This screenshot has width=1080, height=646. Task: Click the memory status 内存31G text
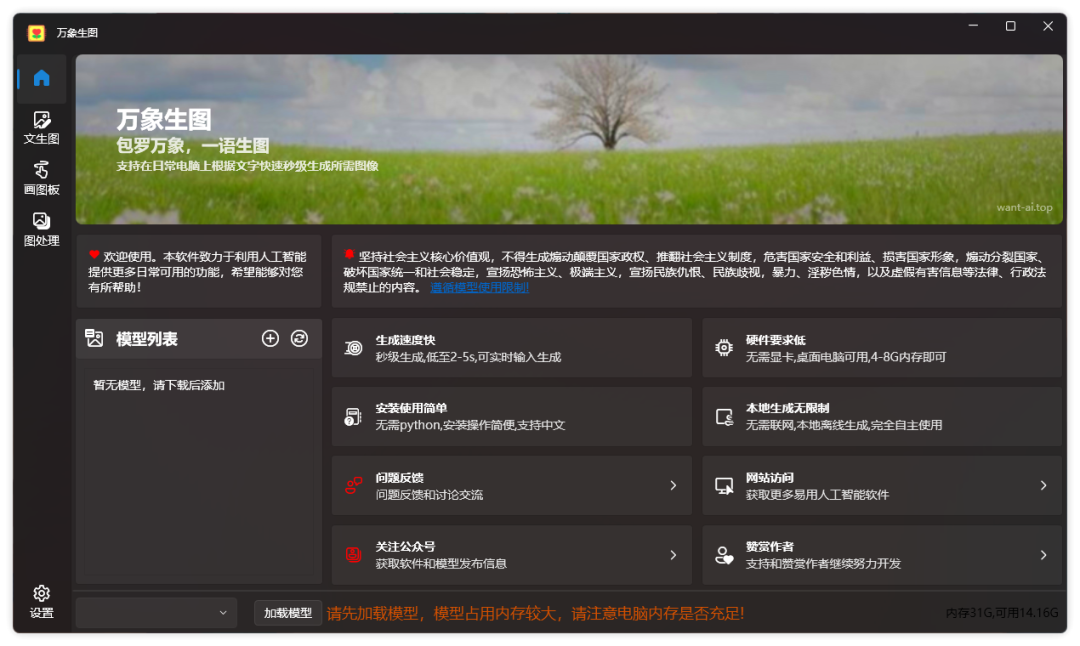[1002, 612]
